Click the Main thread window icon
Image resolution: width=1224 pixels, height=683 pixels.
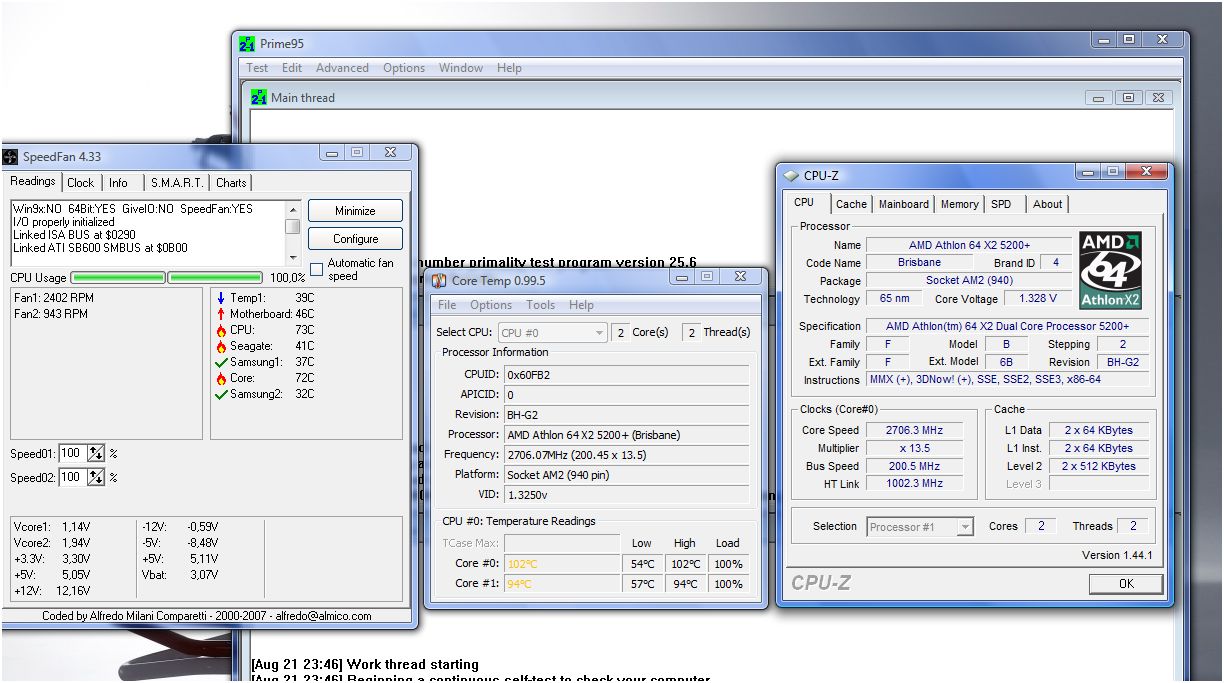(259, 98)
